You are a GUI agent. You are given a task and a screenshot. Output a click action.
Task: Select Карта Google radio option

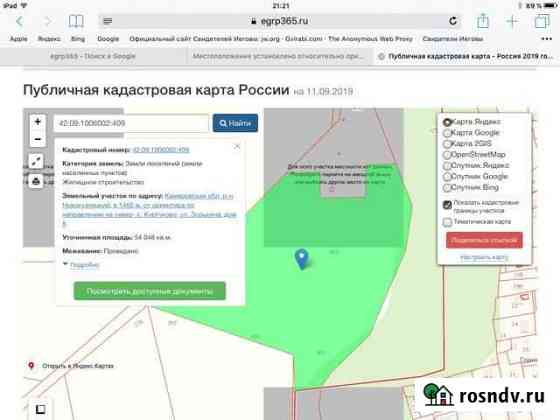click(x=447, y=133)
